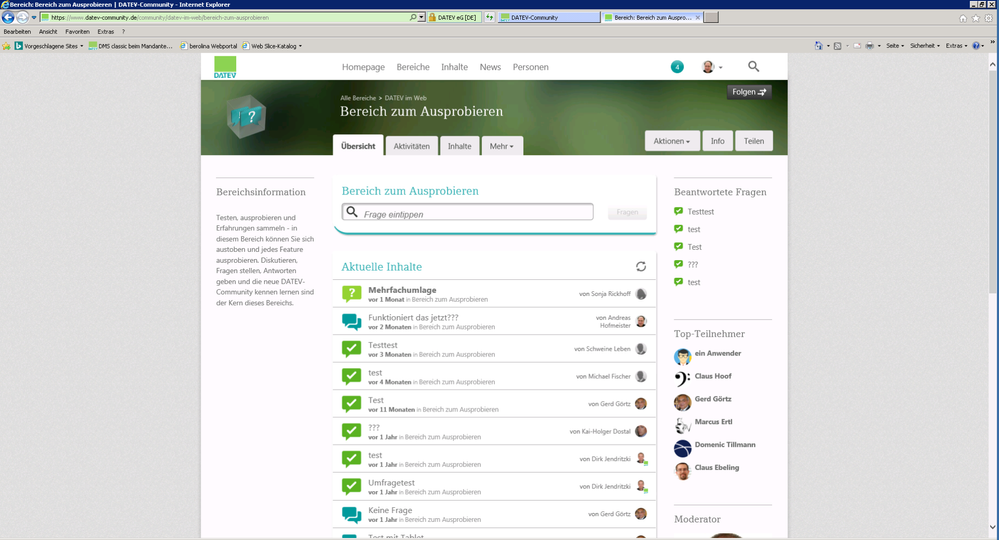Click the Teilen button

pyautogui.click(x=754, y=141)
